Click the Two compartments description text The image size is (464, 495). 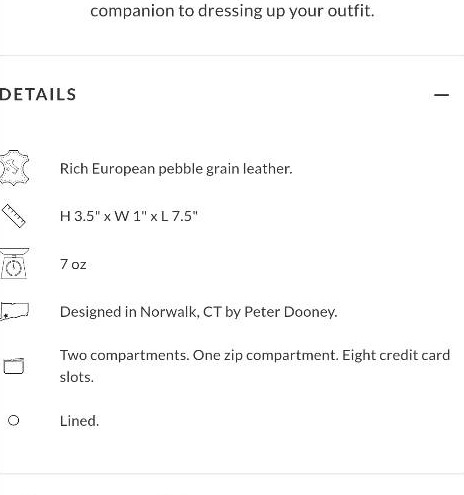255,366
